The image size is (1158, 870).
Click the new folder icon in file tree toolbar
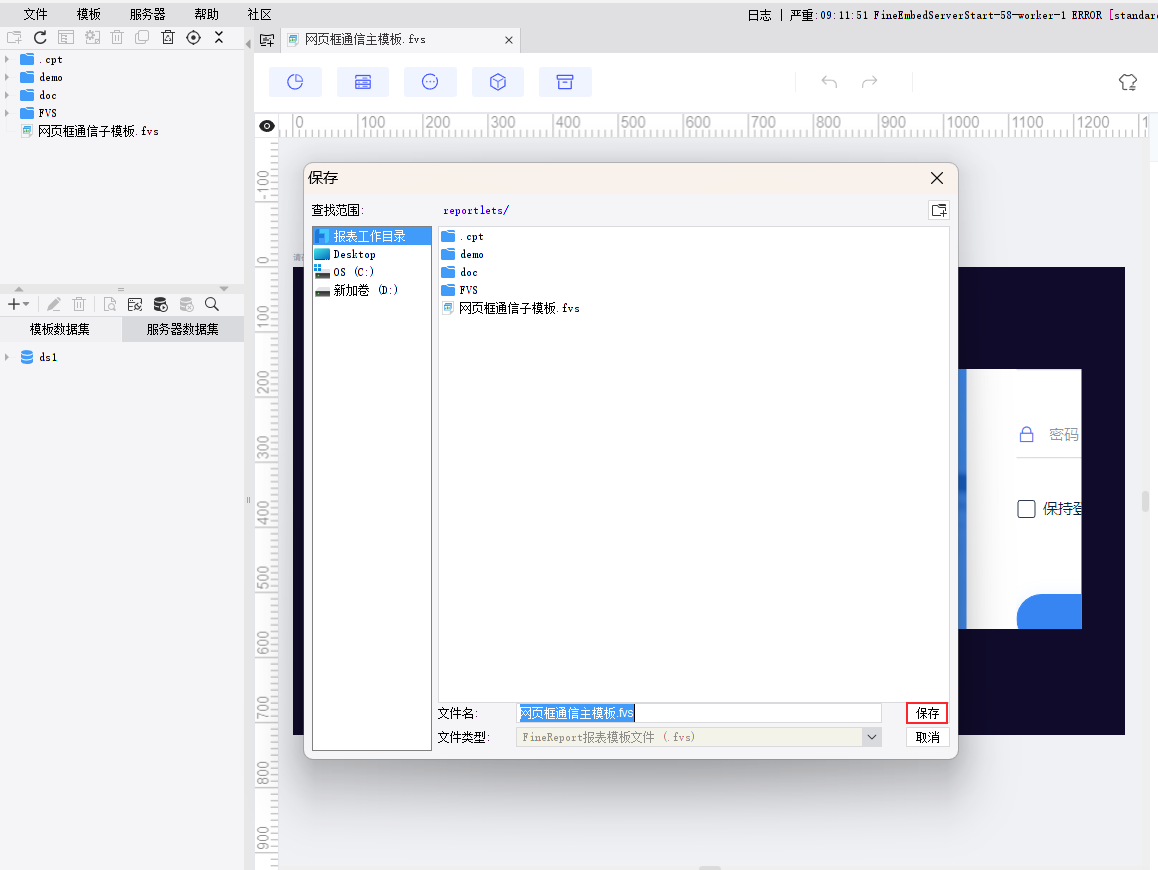14,37
